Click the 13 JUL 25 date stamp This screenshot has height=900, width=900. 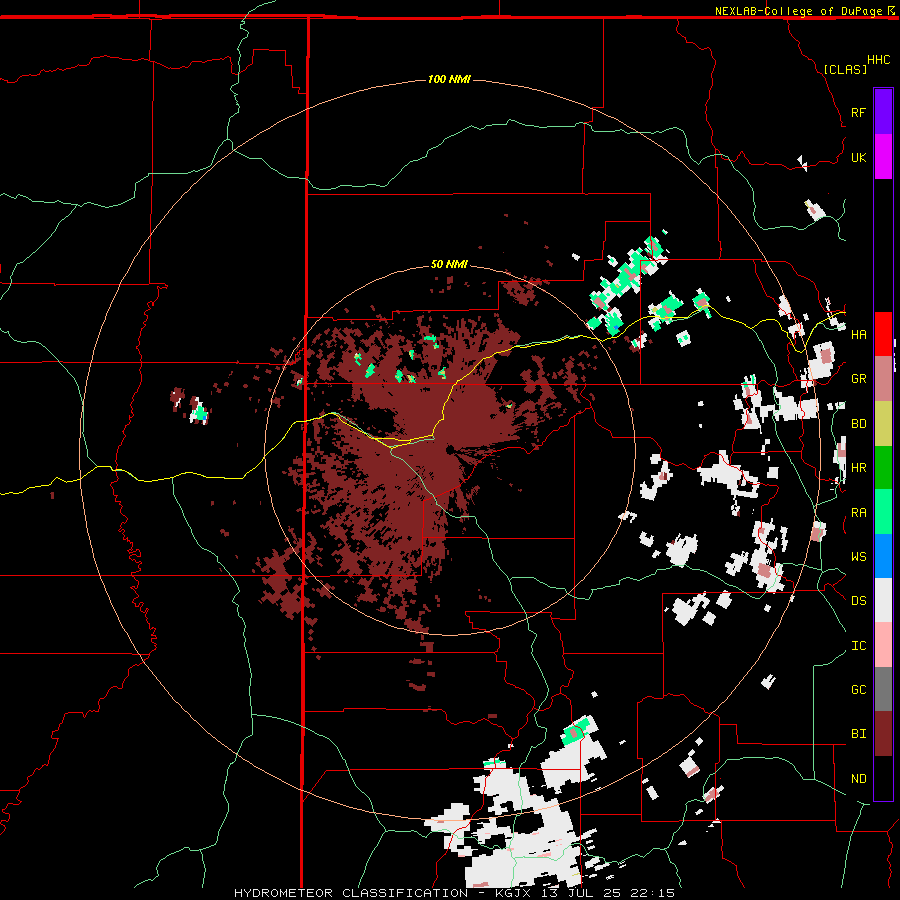pyautogui.click(x=585, y=893)
